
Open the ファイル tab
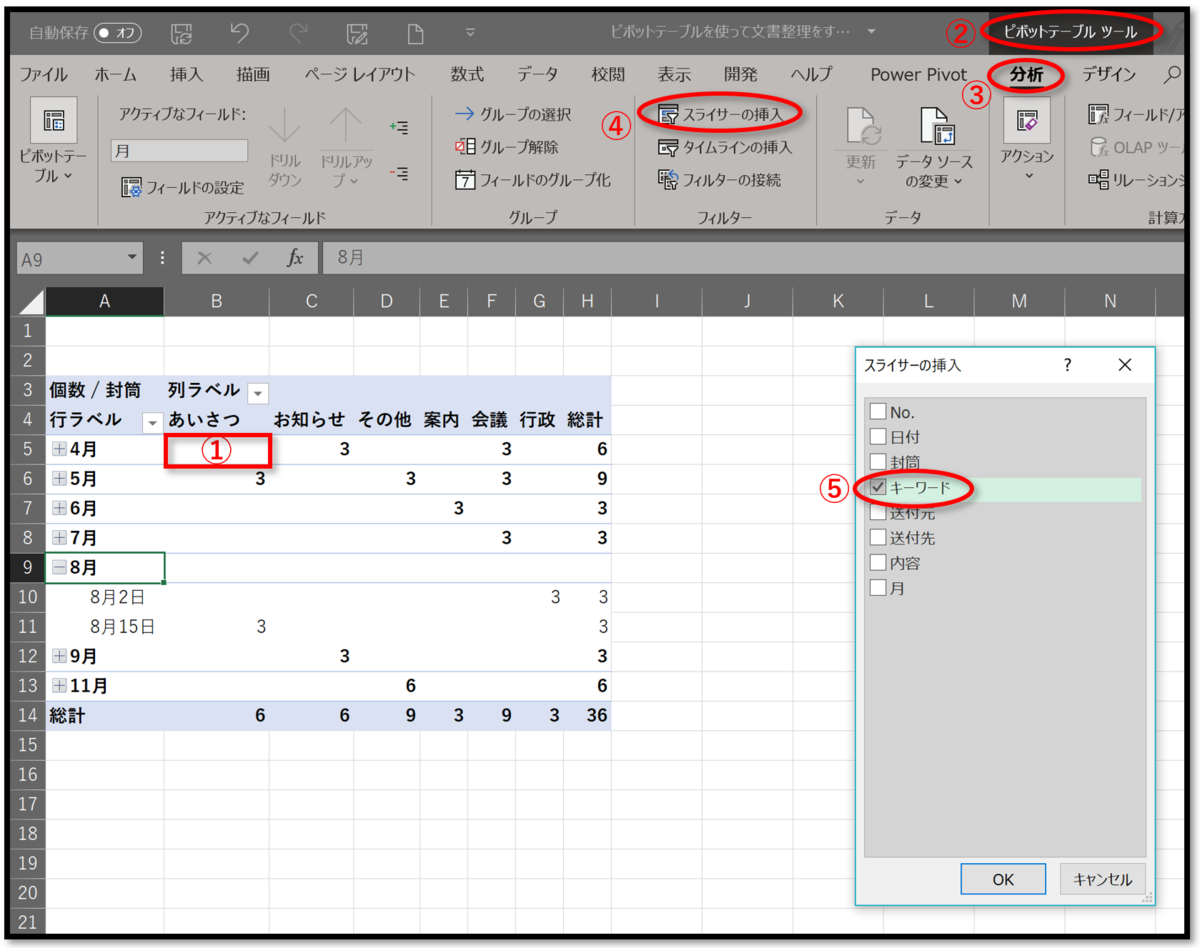click(x=44, y=74)
